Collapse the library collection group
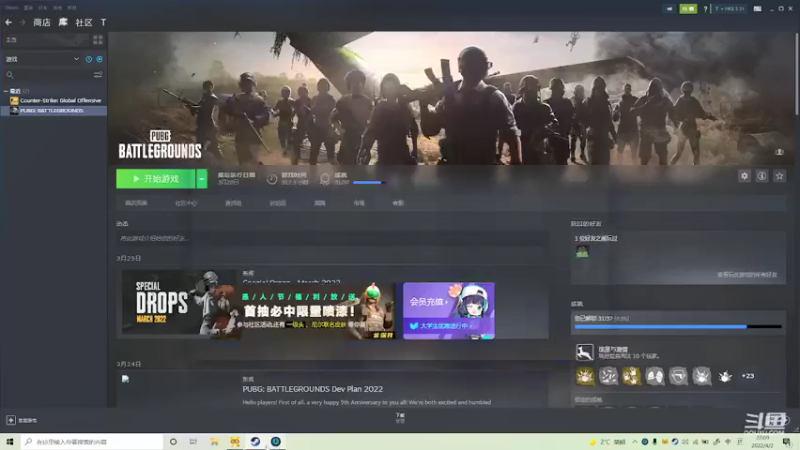Image resolution: width=800 pixels, height=450 pixels. tap(6, 91)
